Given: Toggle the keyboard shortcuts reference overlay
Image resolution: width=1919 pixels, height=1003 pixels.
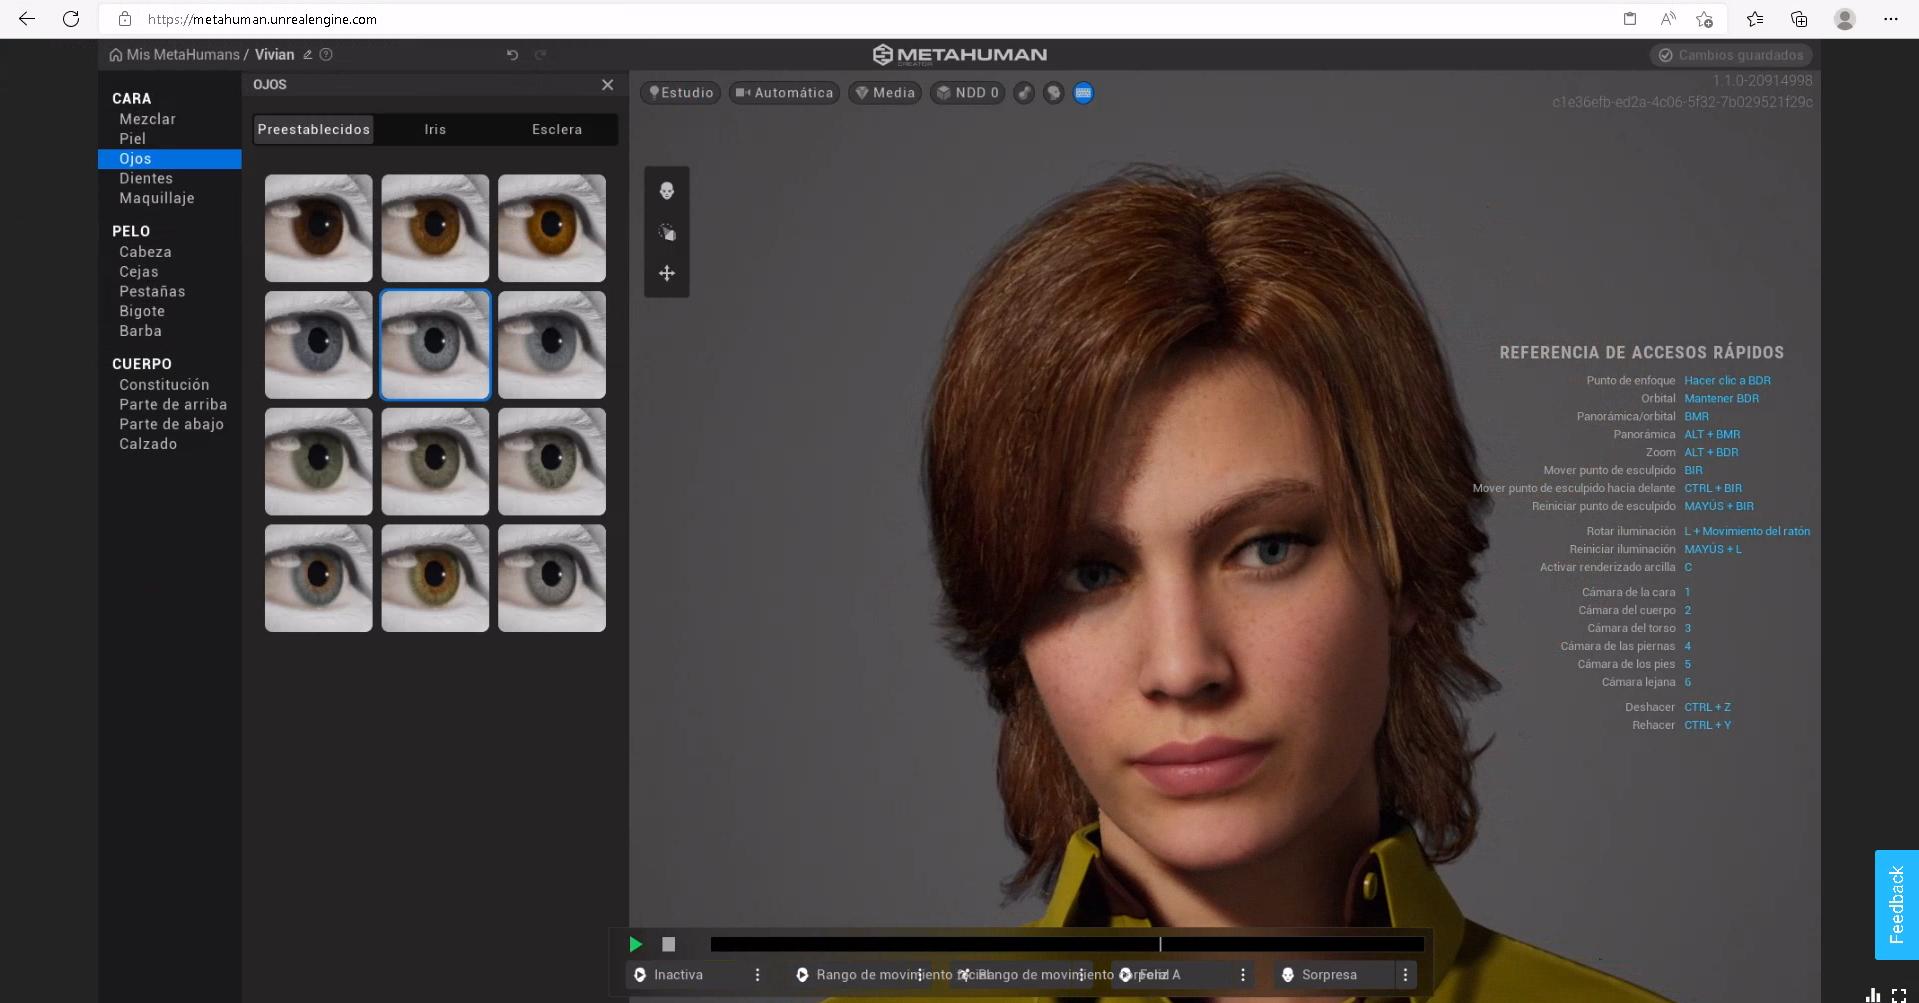Looking at the screenshot, I should (1083, 93).
